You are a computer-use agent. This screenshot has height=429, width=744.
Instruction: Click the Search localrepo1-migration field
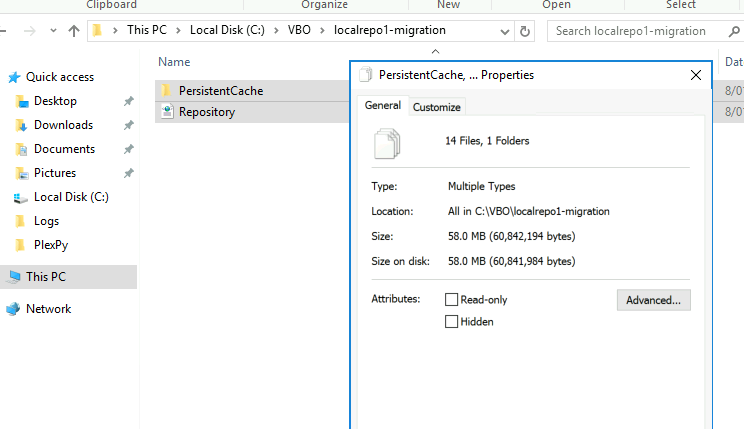click(636, 31)
